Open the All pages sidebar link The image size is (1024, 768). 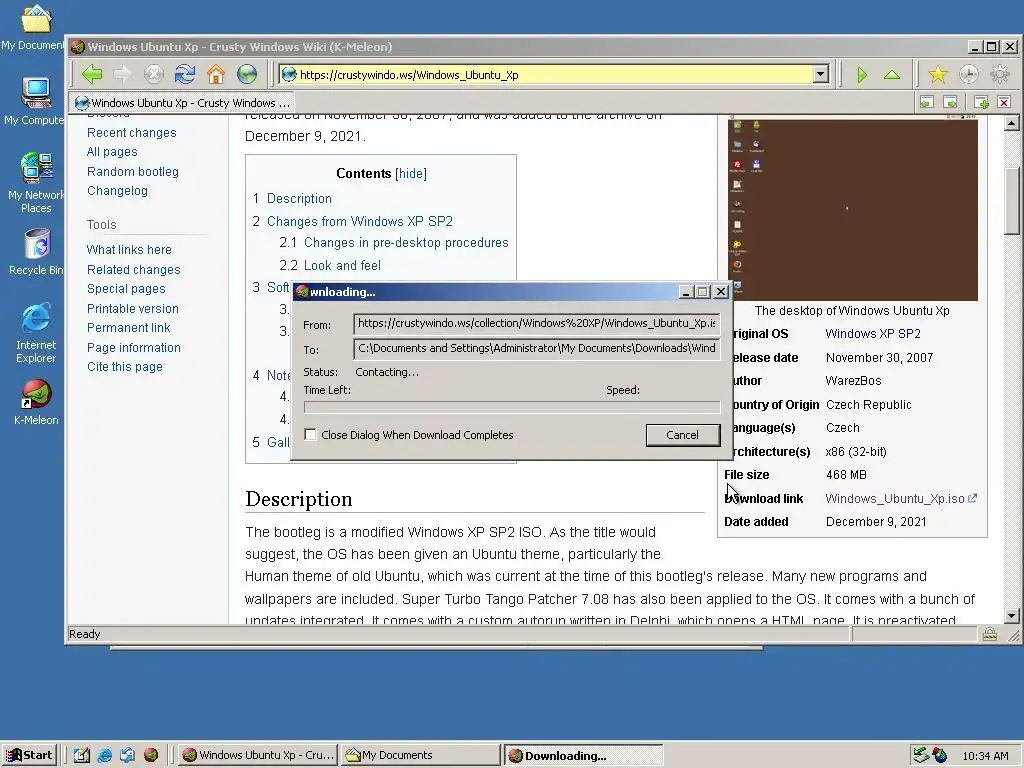pos(112,152)
